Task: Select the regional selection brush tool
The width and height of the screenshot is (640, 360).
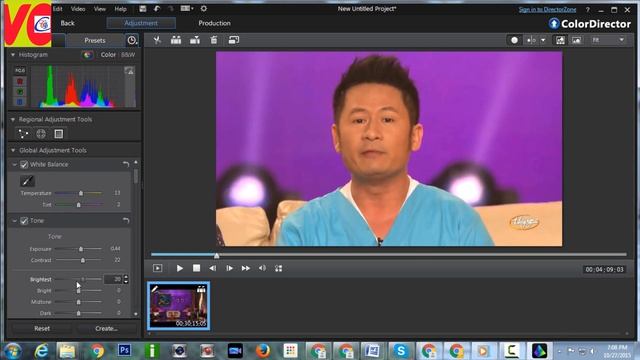Action: coord(23,134)
